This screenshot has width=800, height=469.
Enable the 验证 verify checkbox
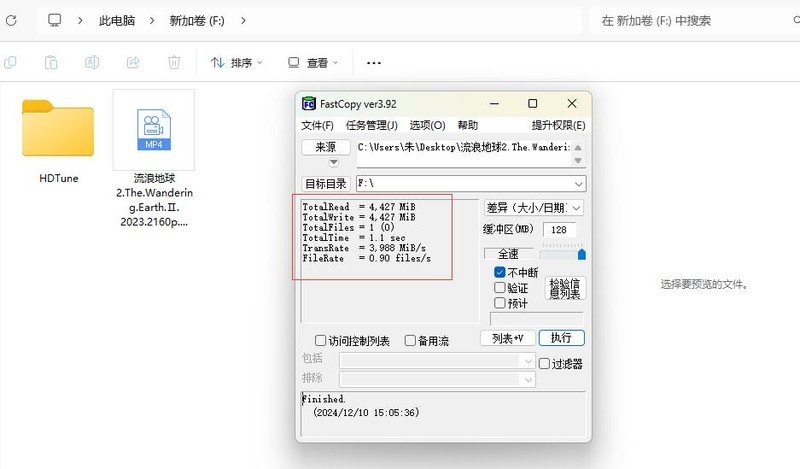[x=499, y=288]
